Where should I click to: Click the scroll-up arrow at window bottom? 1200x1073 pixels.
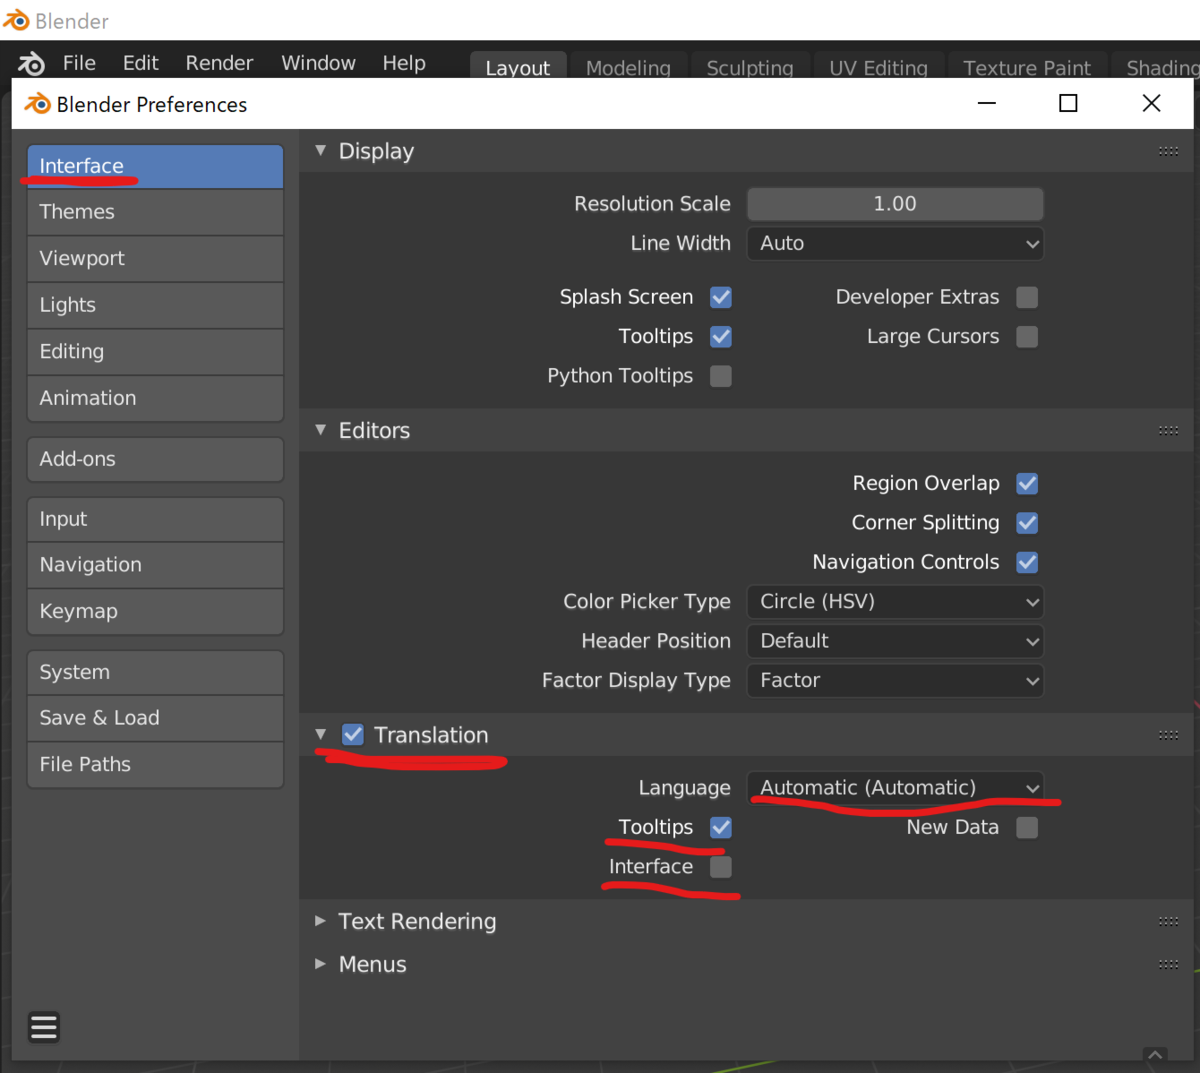click(1155, 1054)
